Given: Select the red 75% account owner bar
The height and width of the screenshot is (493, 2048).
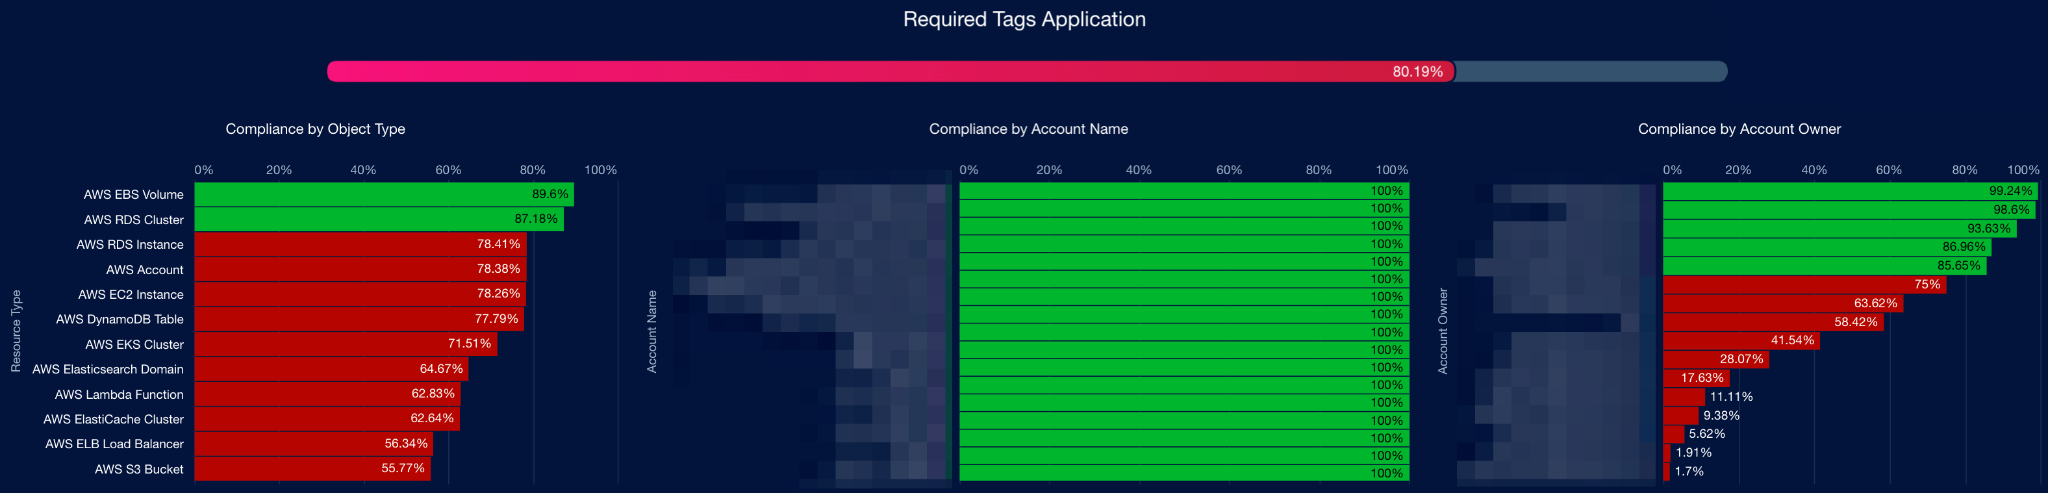Looking at the screenshot, I should tap(1805, 285).
